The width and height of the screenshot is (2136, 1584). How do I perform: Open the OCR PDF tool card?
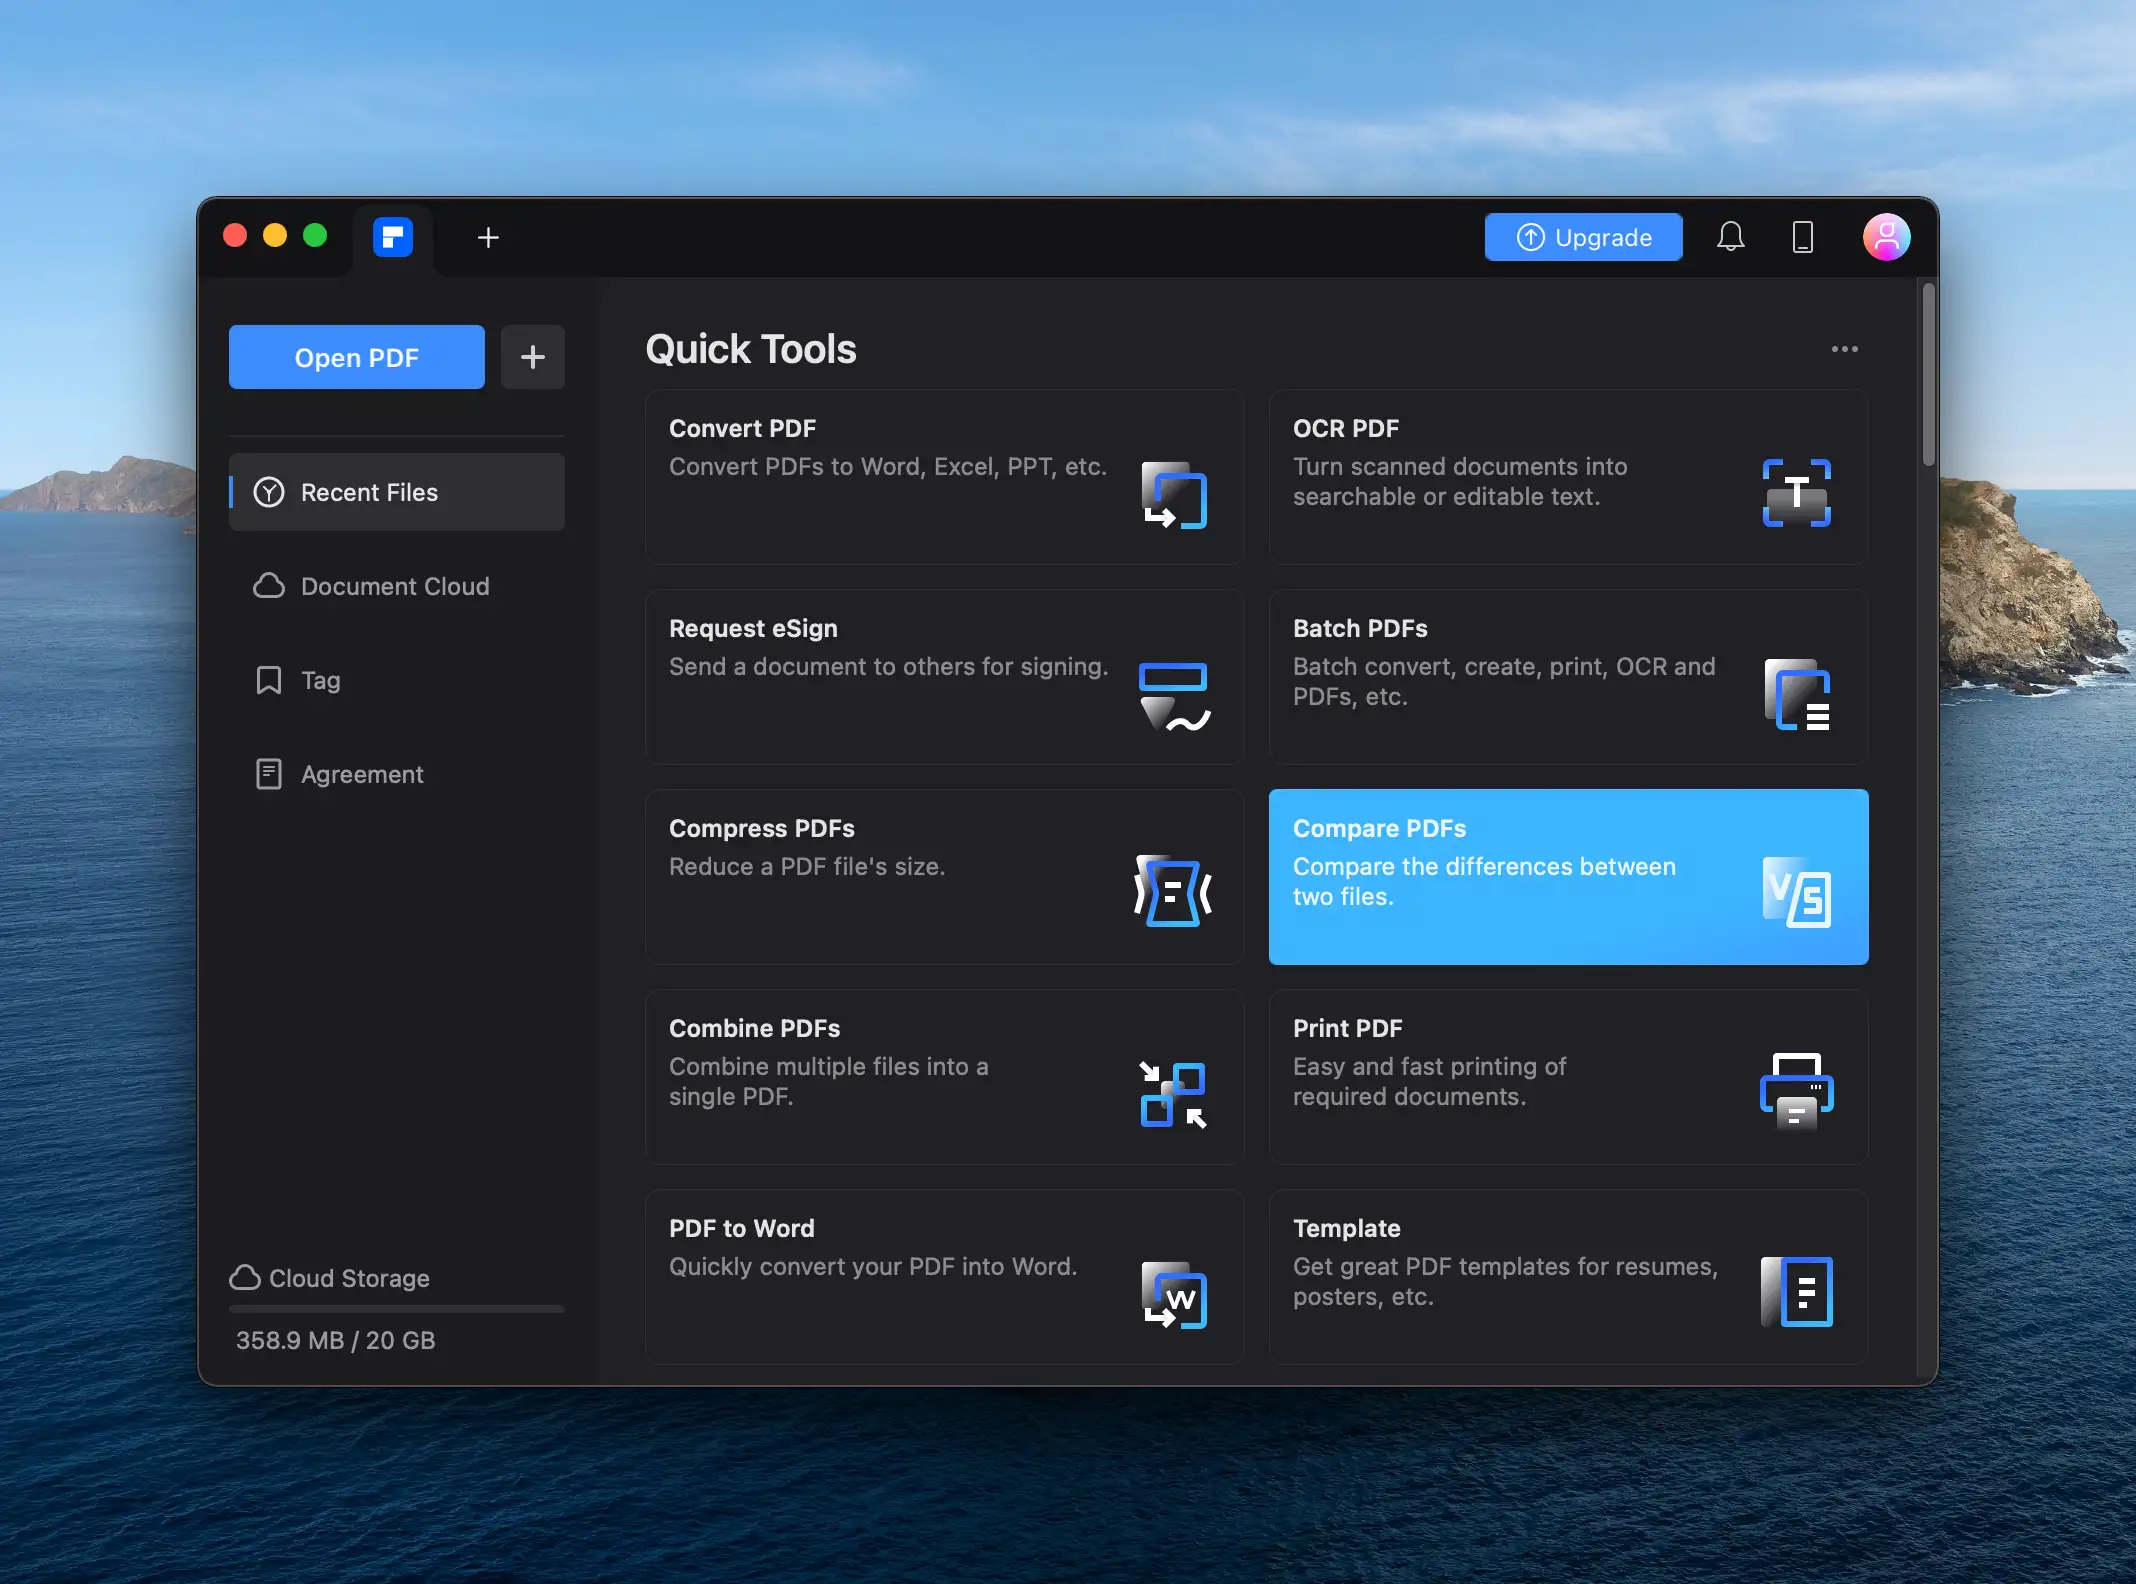(1568, 477)
